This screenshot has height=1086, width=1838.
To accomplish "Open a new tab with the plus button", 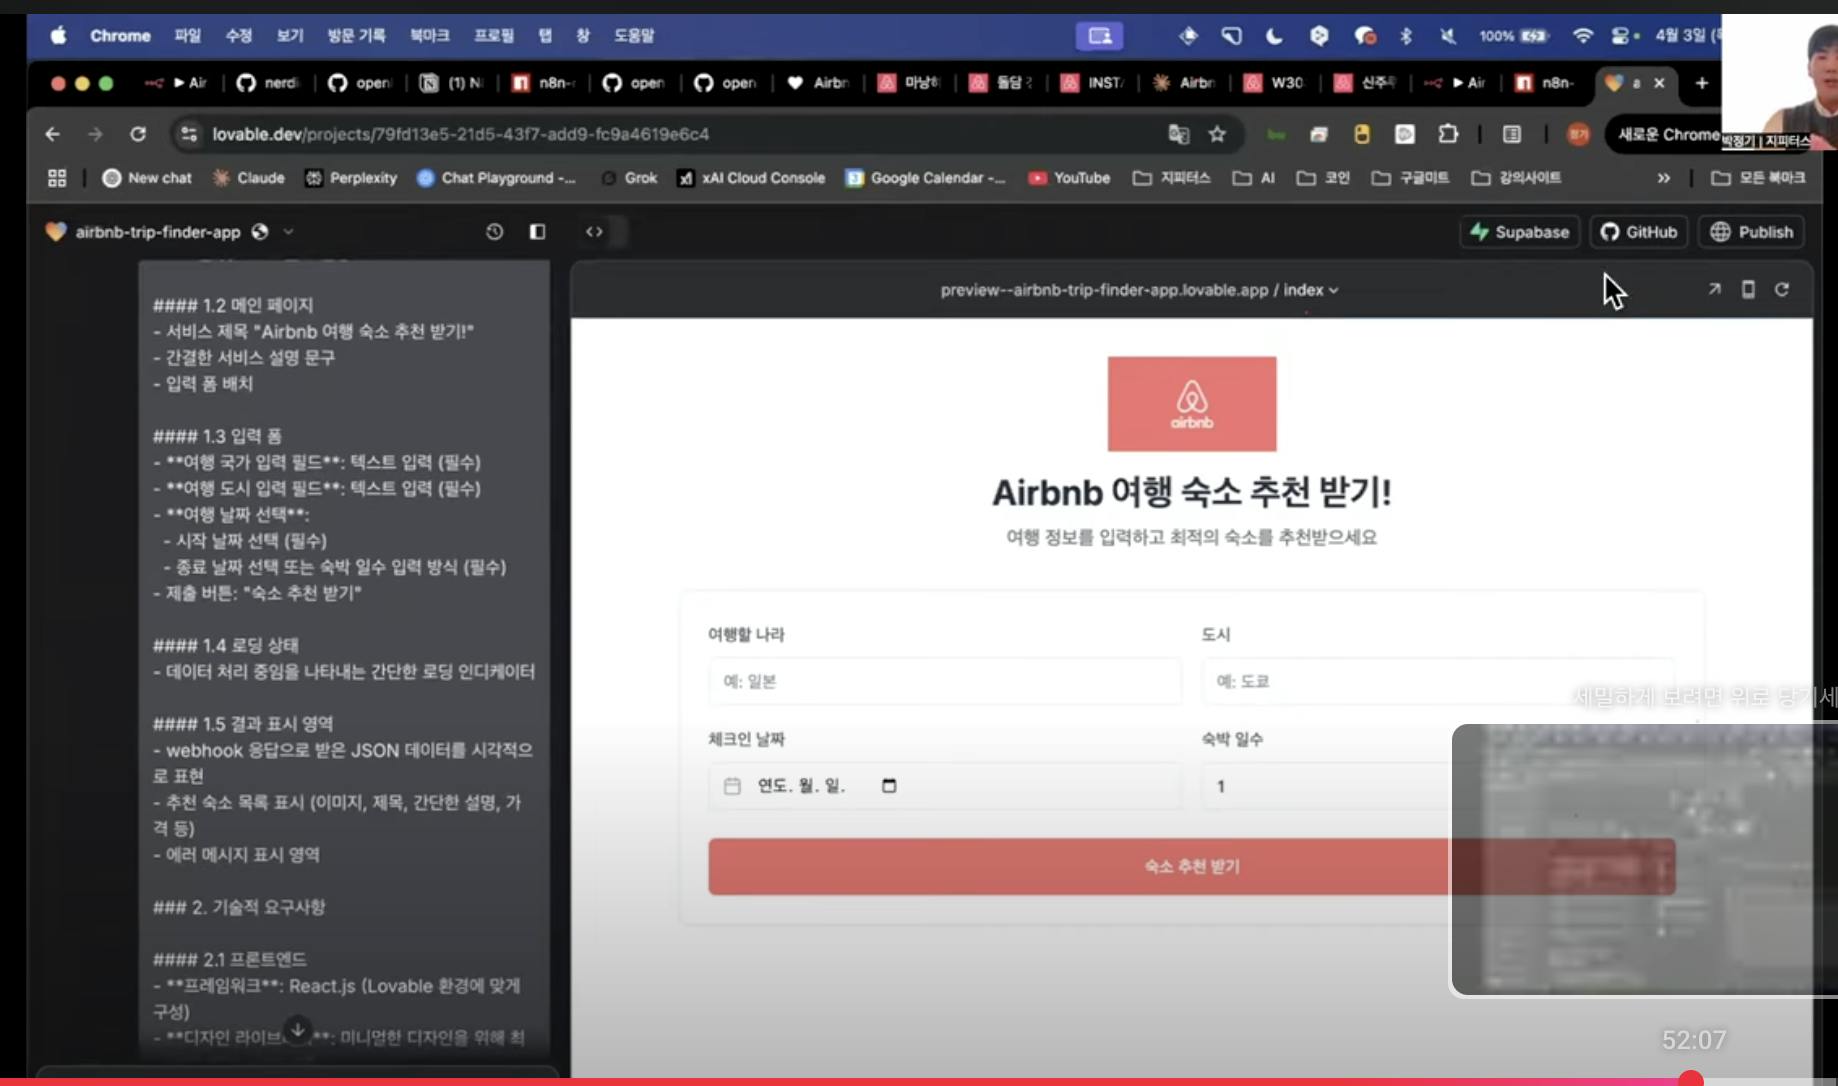I will [x=1701, y=83].
